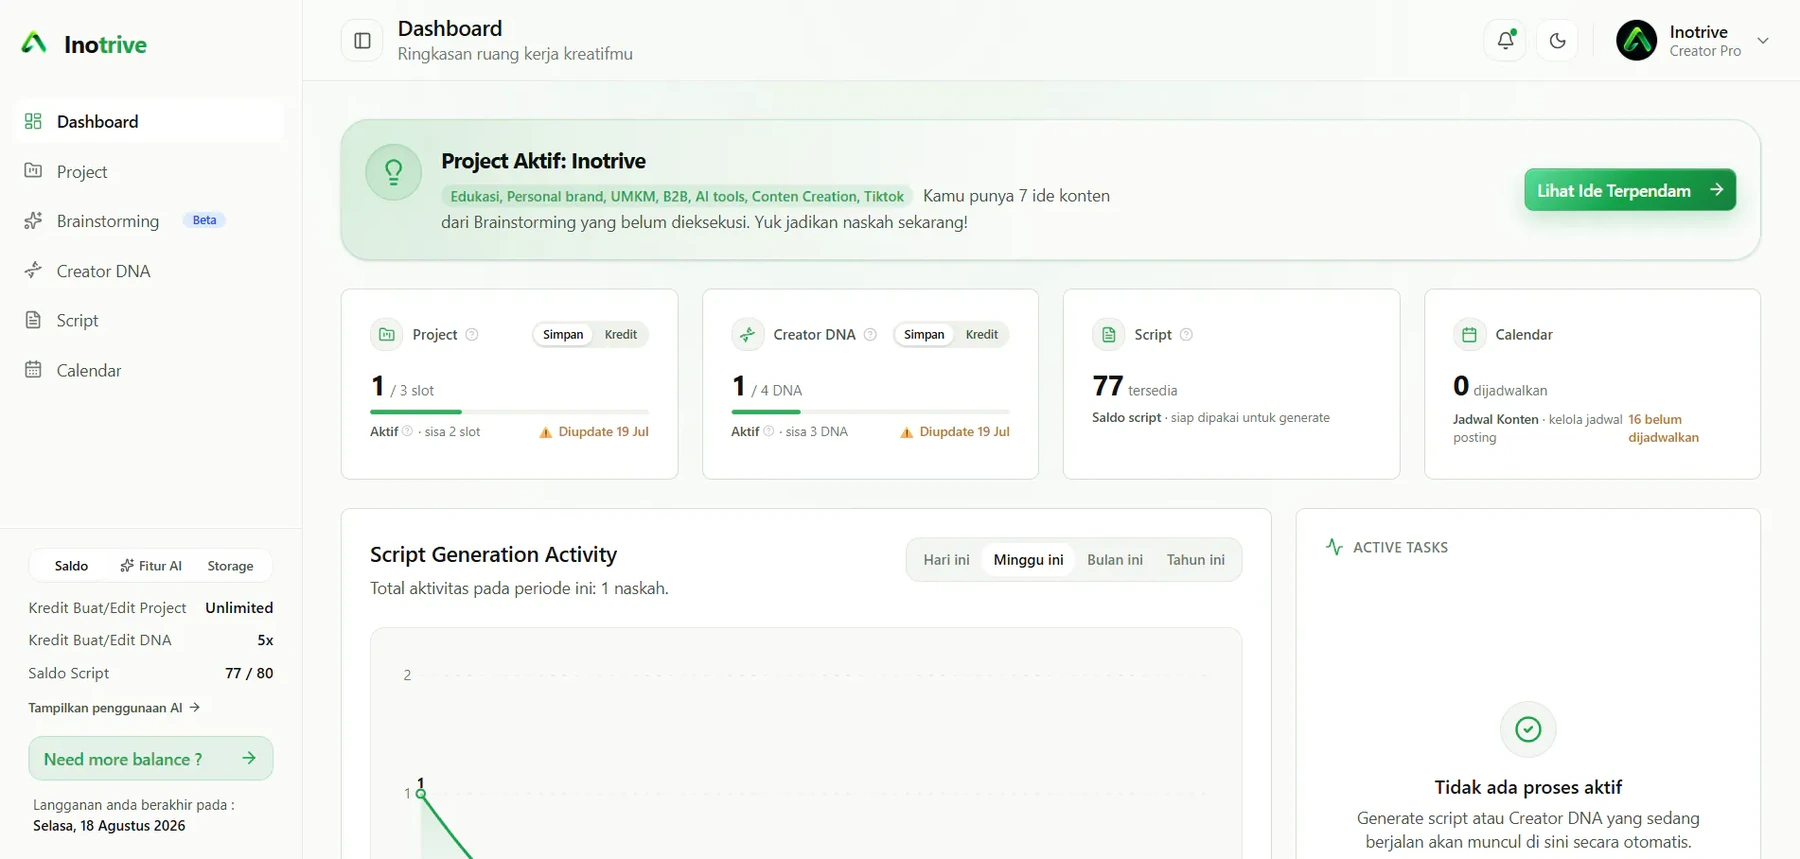Select Kredit in the Creator DNA card

pyautogui.click(x=982, y=334)
